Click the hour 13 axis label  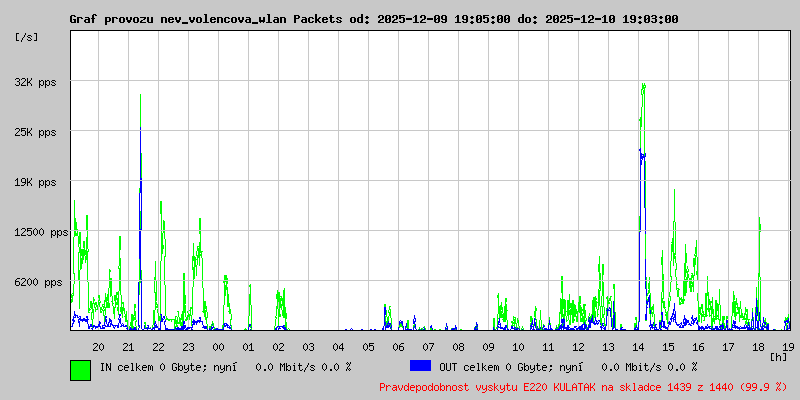tap(609, 347)
